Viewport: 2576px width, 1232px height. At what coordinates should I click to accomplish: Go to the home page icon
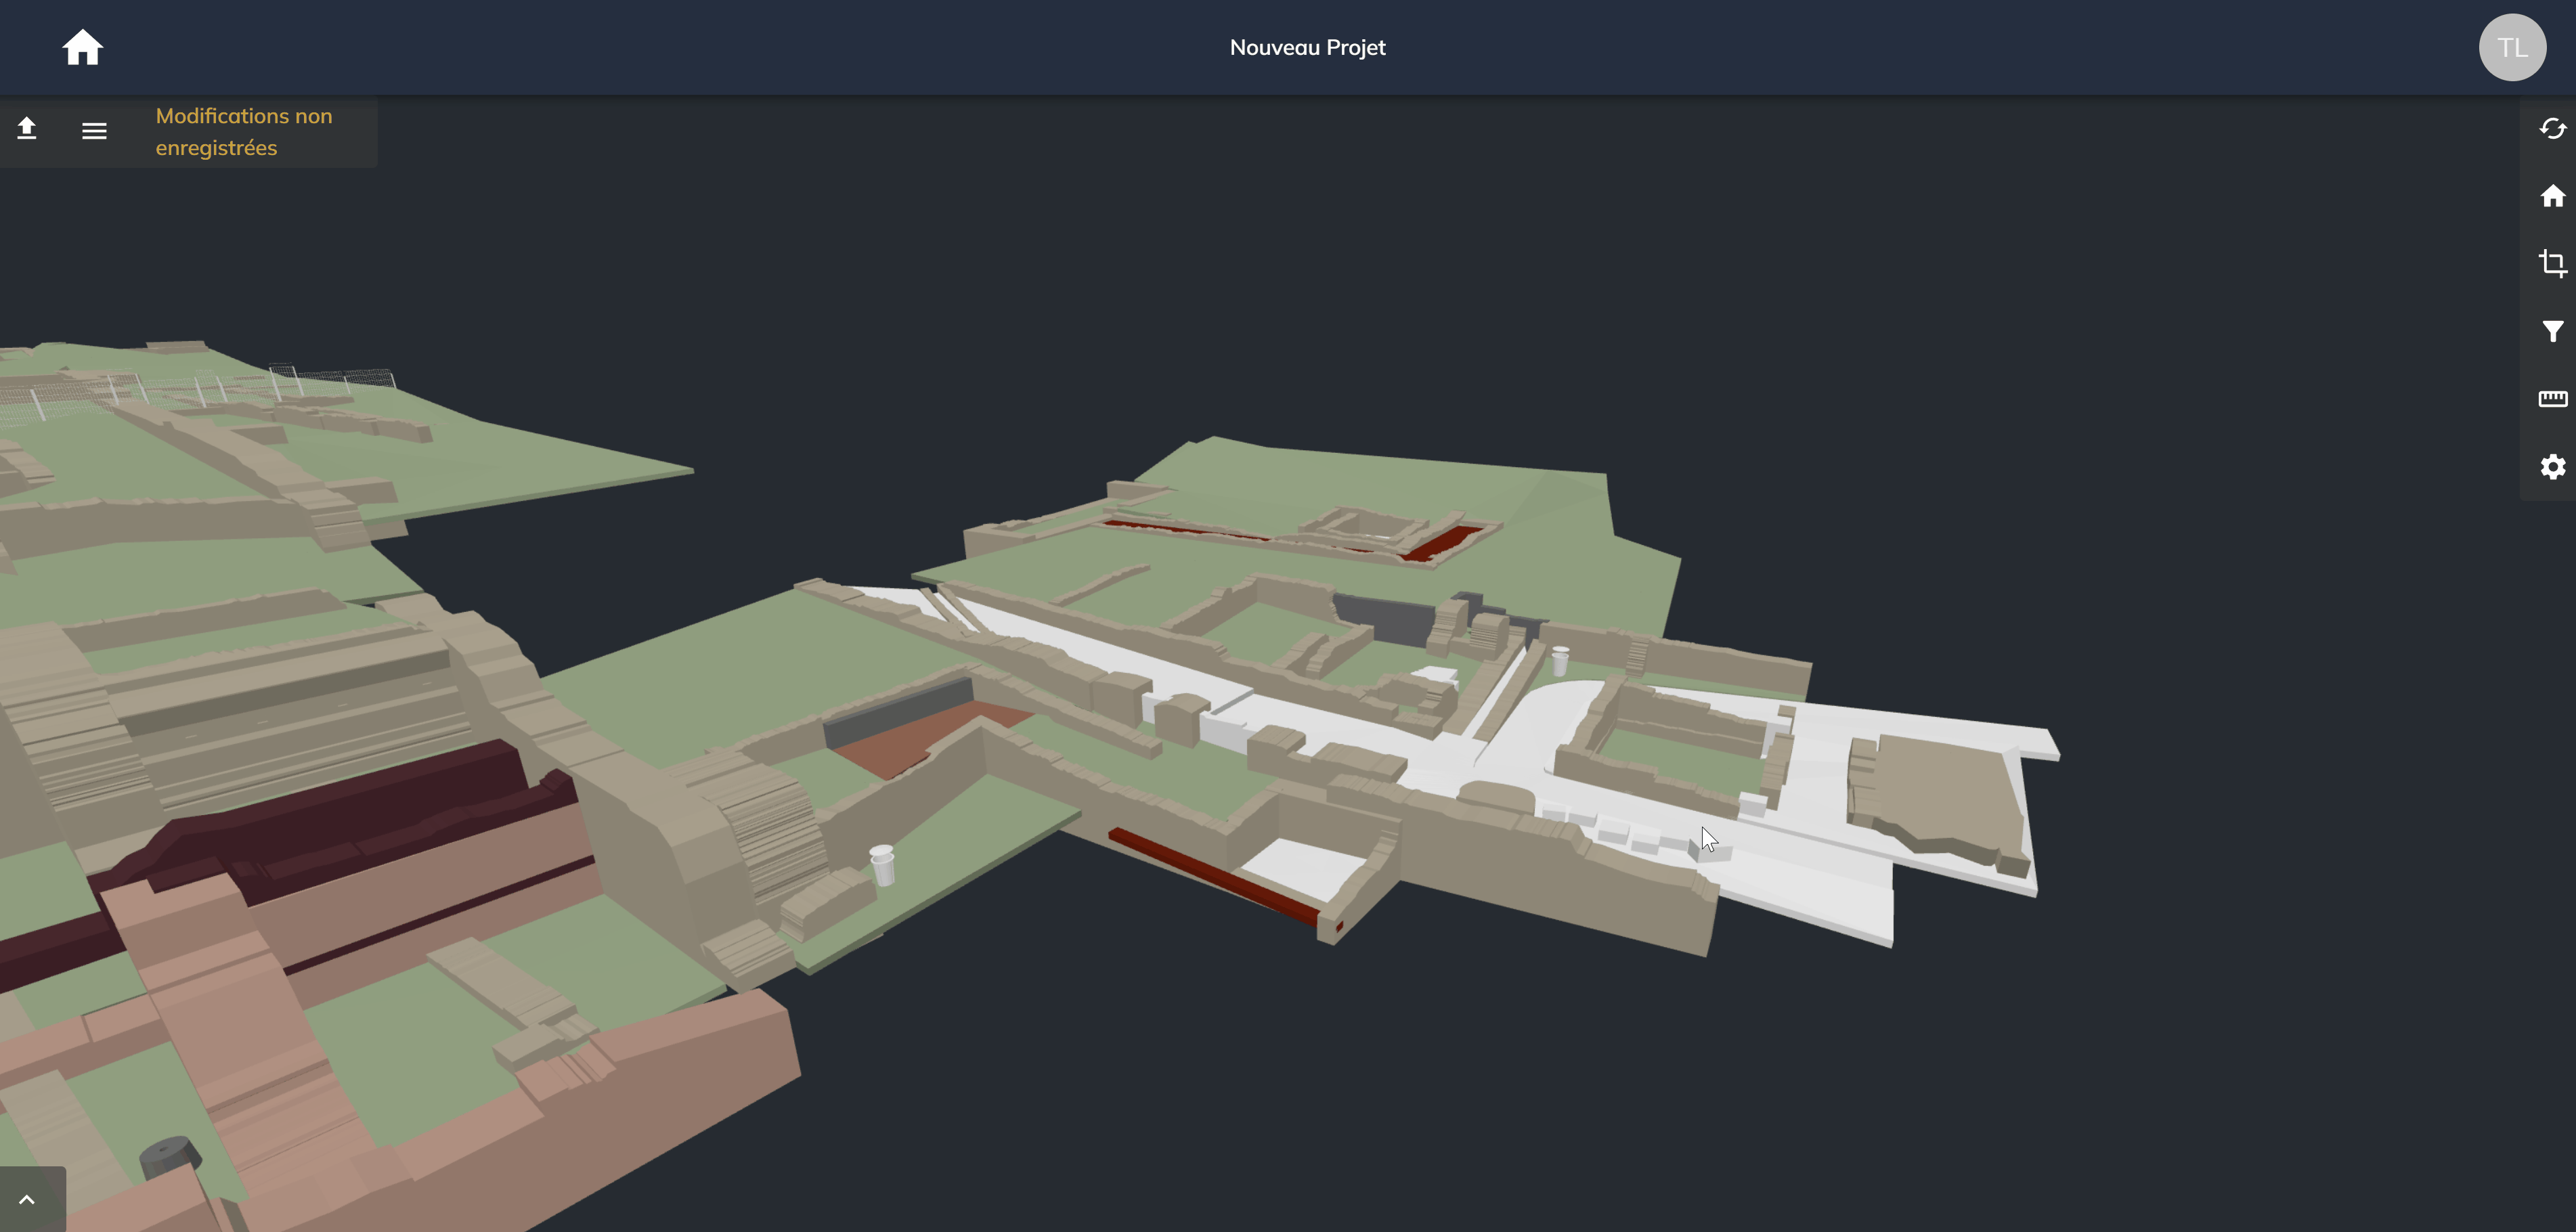coord(82,47)
